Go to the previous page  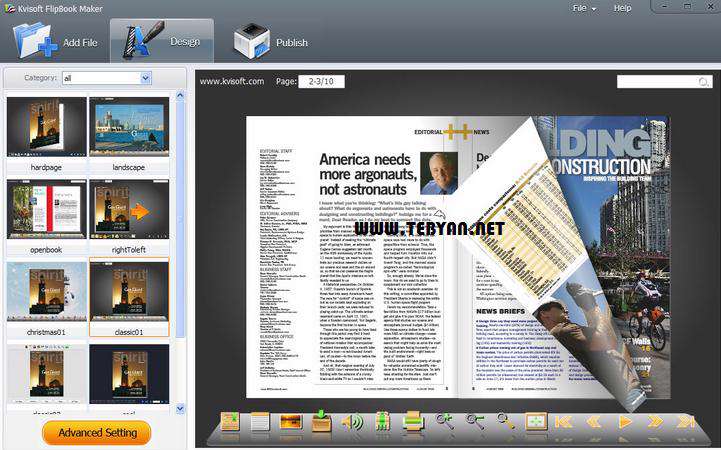click(594, 422)
